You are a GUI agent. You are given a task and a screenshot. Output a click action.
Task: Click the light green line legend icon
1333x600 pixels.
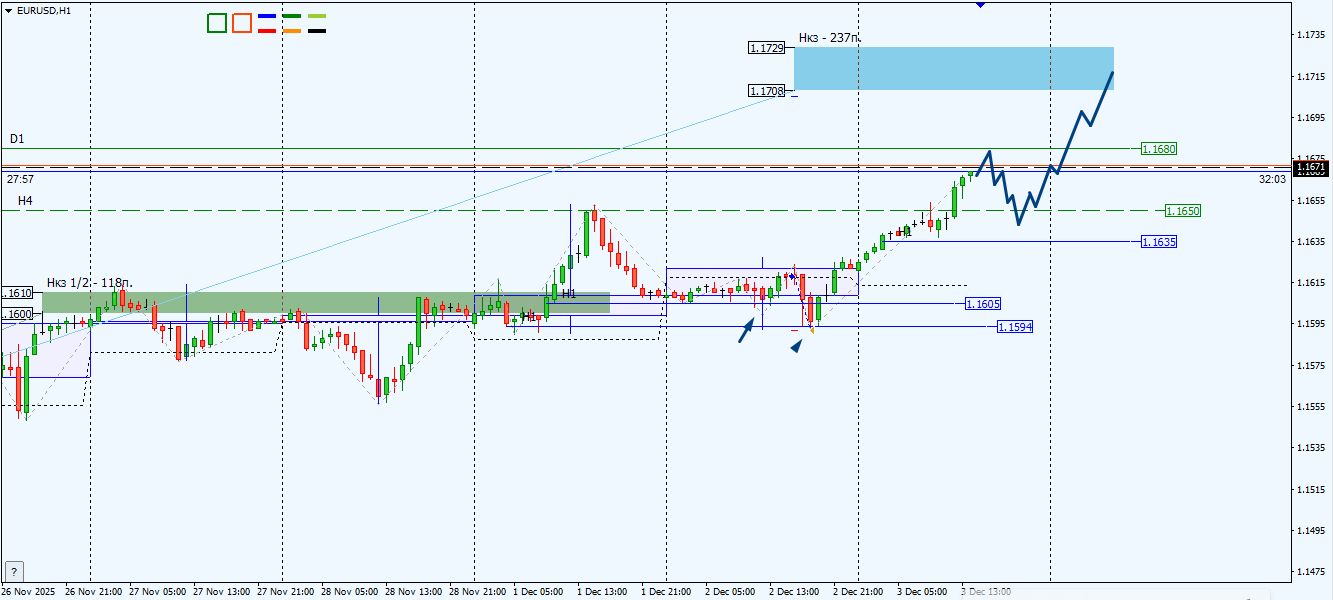(x=317, y=16)
